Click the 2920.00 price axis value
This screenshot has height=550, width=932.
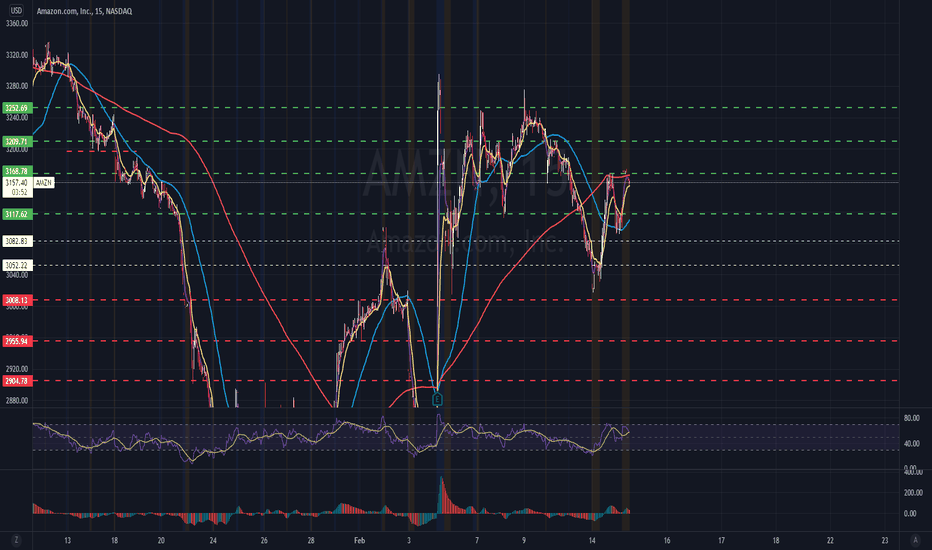click(17, 369)
